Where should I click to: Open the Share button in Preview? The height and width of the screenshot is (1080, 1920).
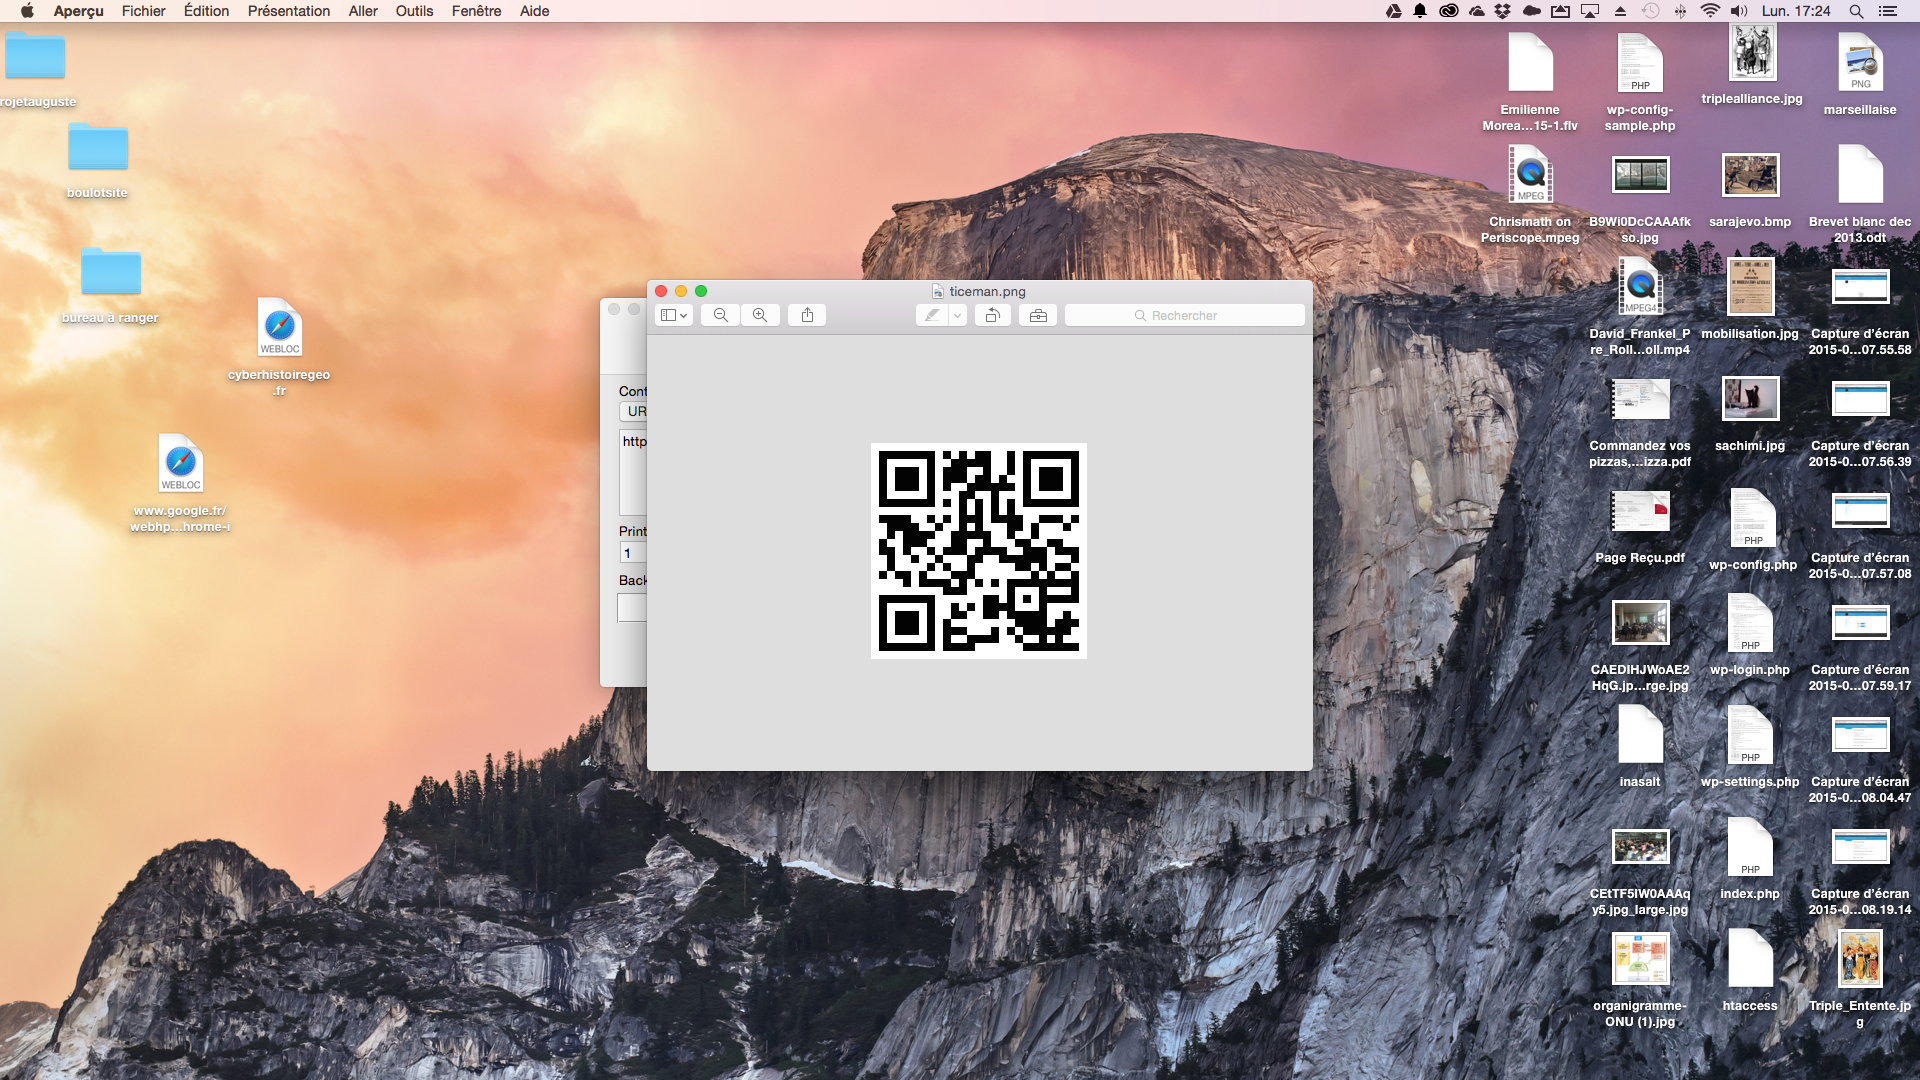pyautogui.click(x=807, y=315)
